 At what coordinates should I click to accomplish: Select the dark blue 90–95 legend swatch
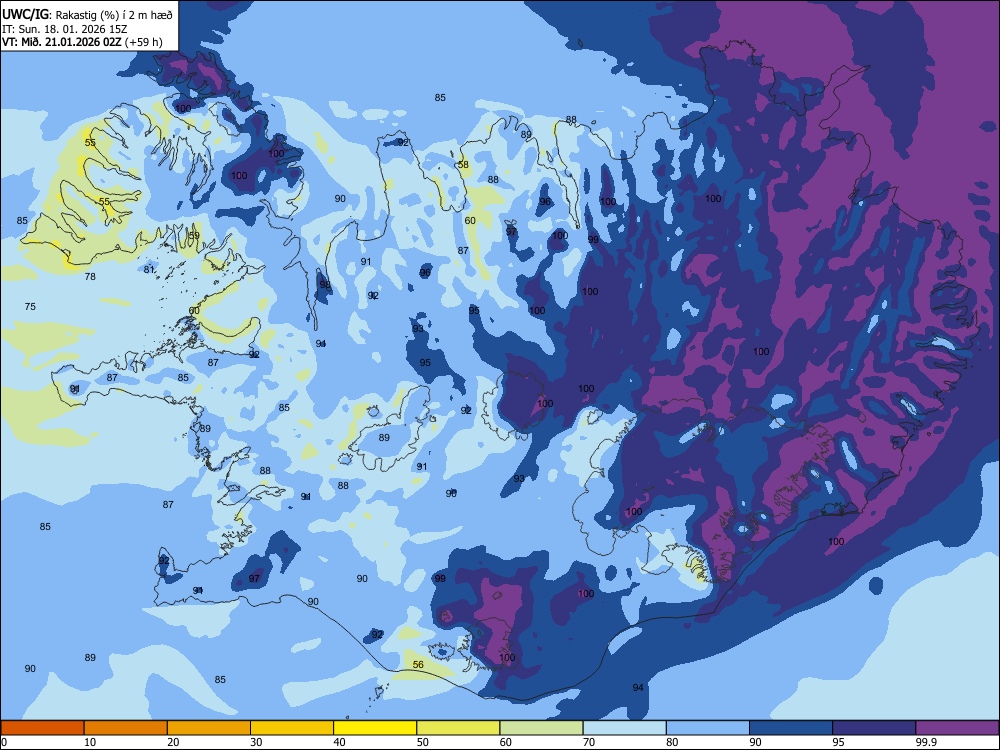[791, 728]
